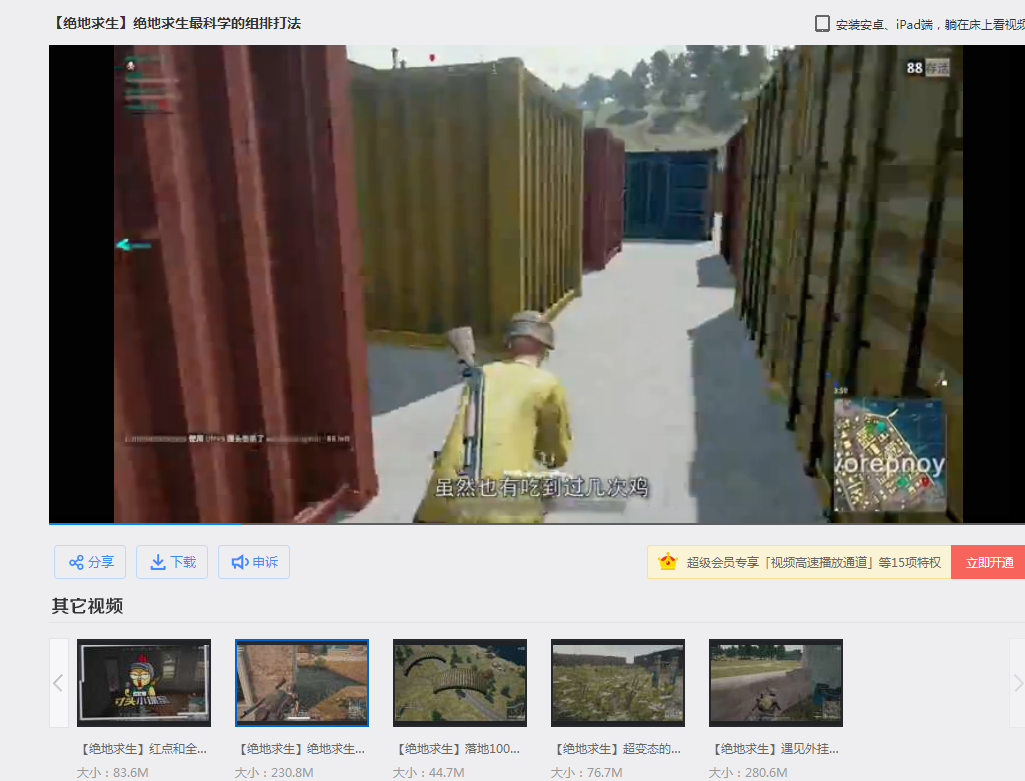Open the fourth grassy field video thumbnail

click(618, 683)
